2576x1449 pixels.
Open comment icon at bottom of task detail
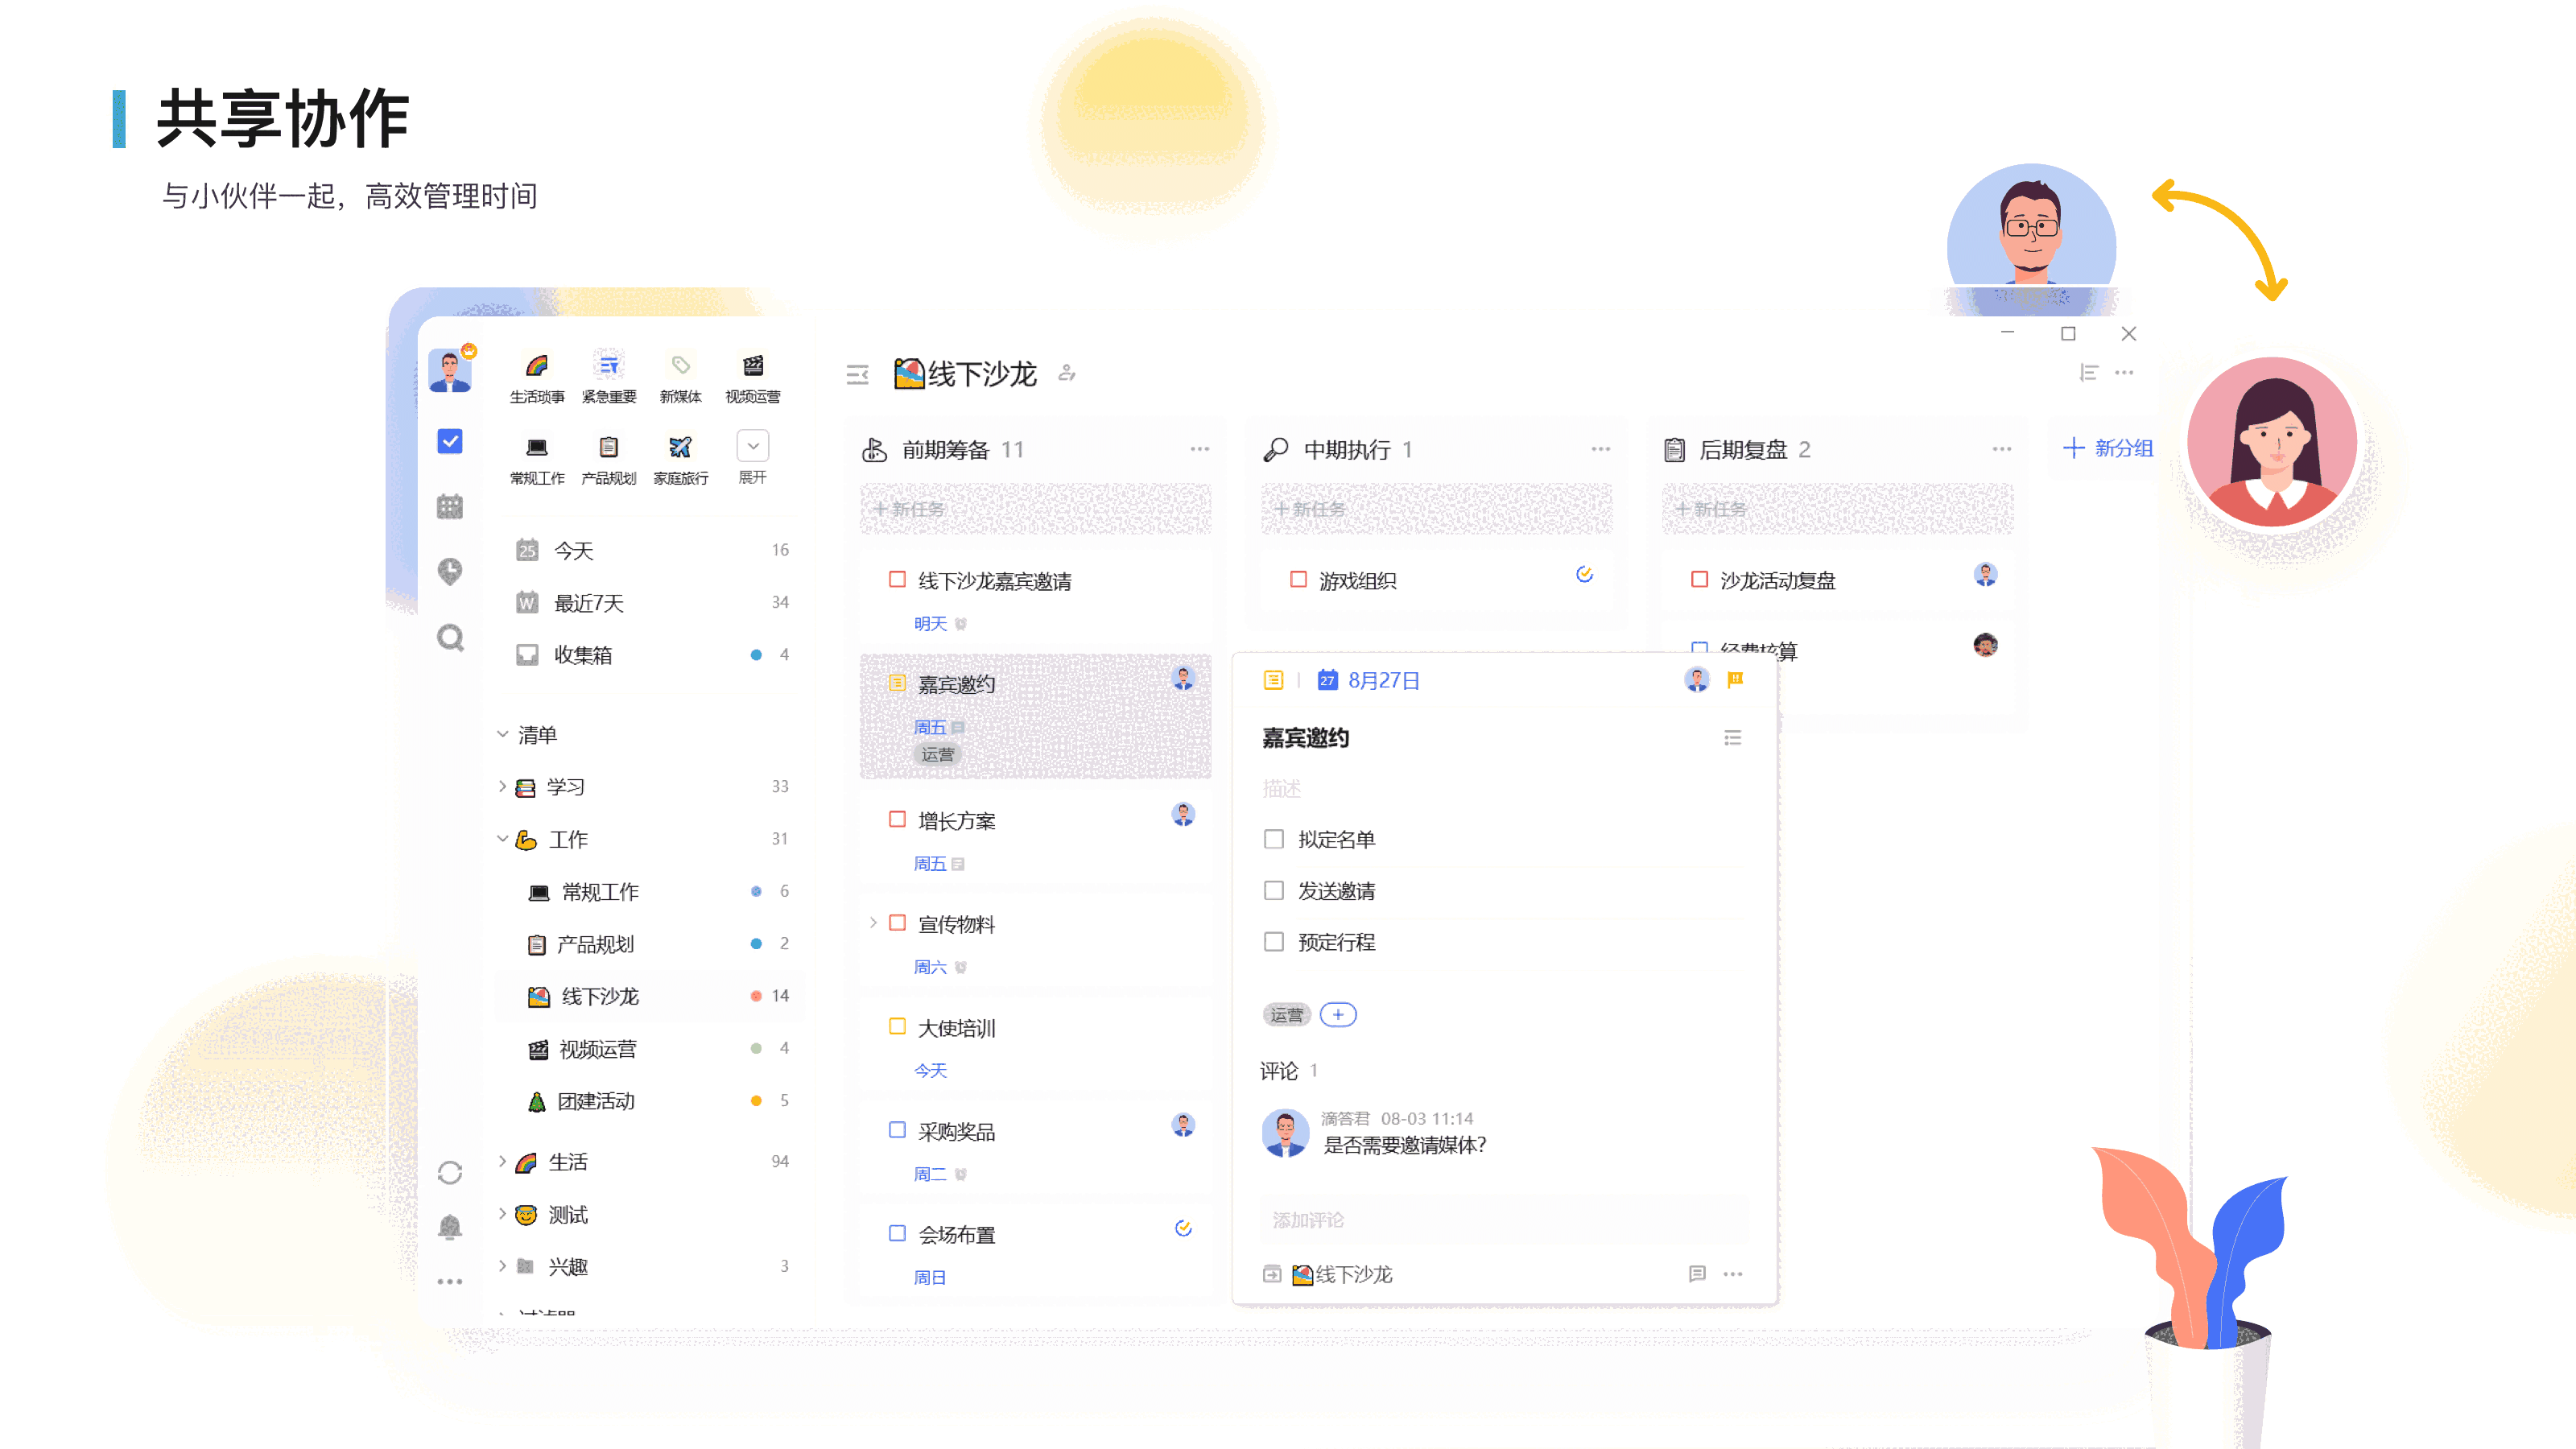tap(1697, 1273)
